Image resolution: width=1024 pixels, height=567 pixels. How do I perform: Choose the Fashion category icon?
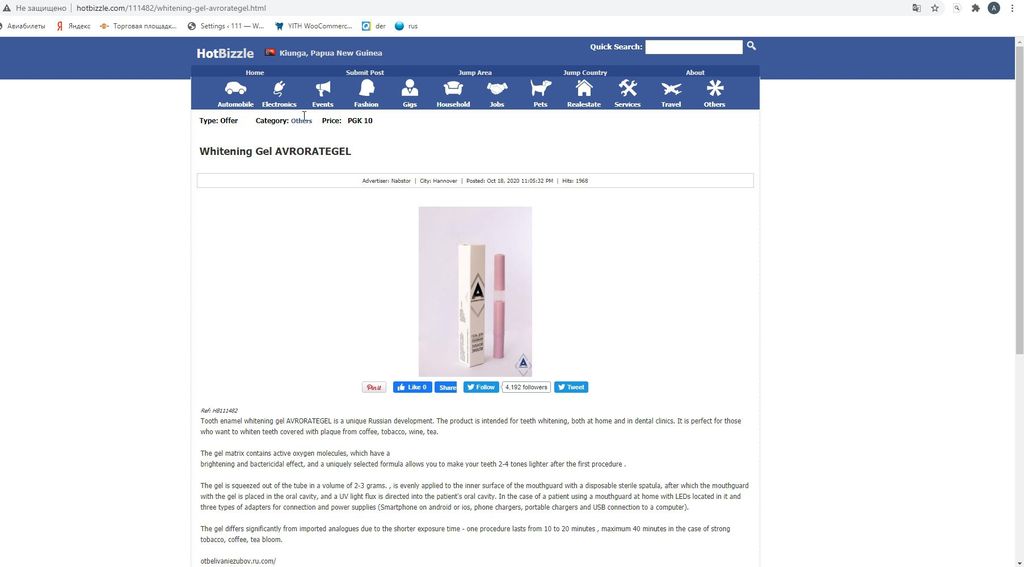coord(366,88)
